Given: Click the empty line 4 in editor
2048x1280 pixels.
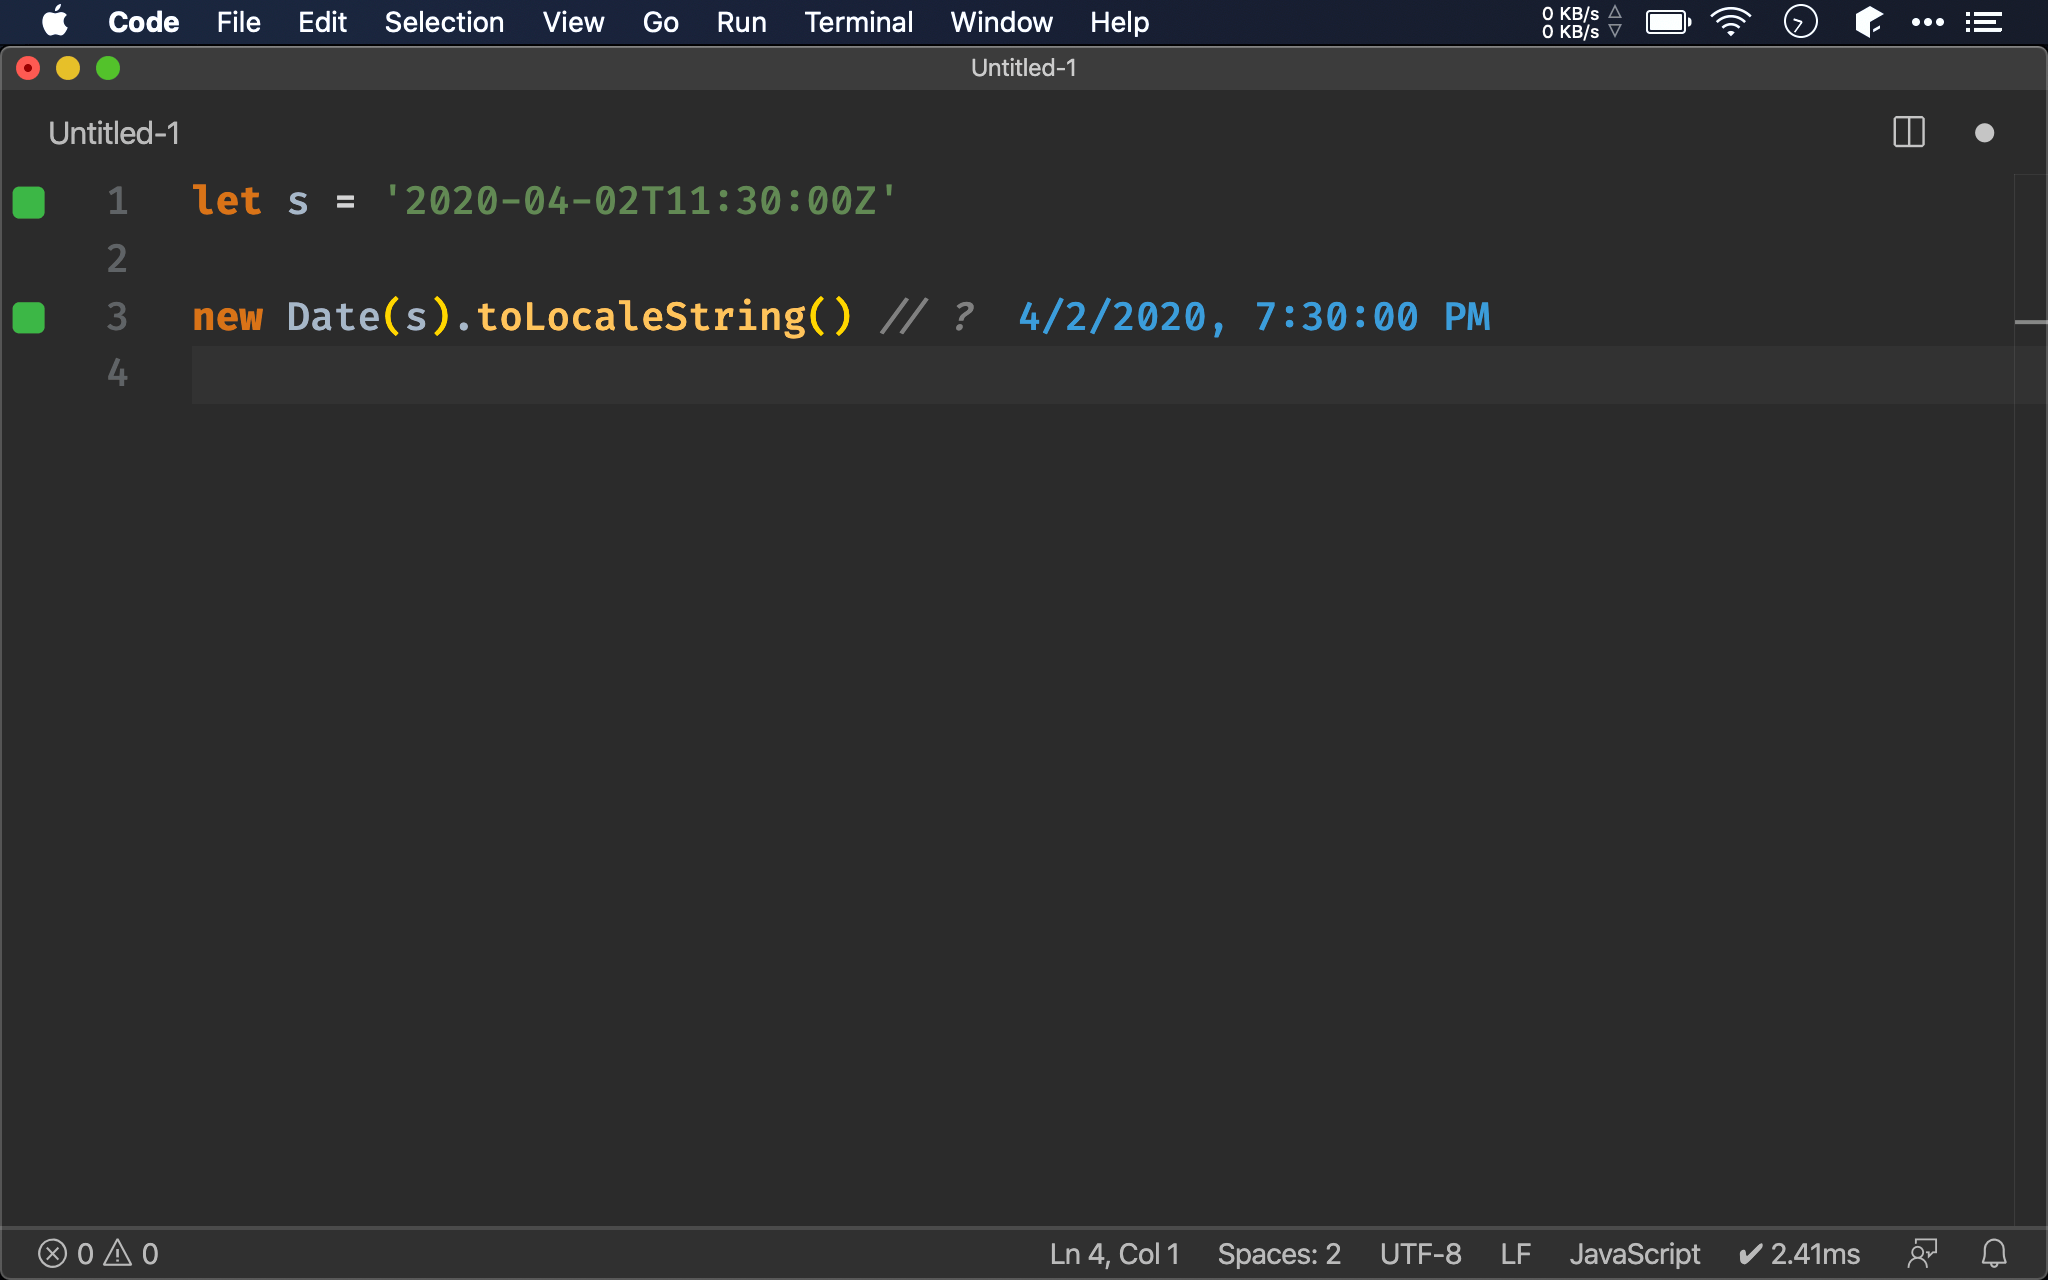Looking at the screenshot, I should (x=1102, y=375).
